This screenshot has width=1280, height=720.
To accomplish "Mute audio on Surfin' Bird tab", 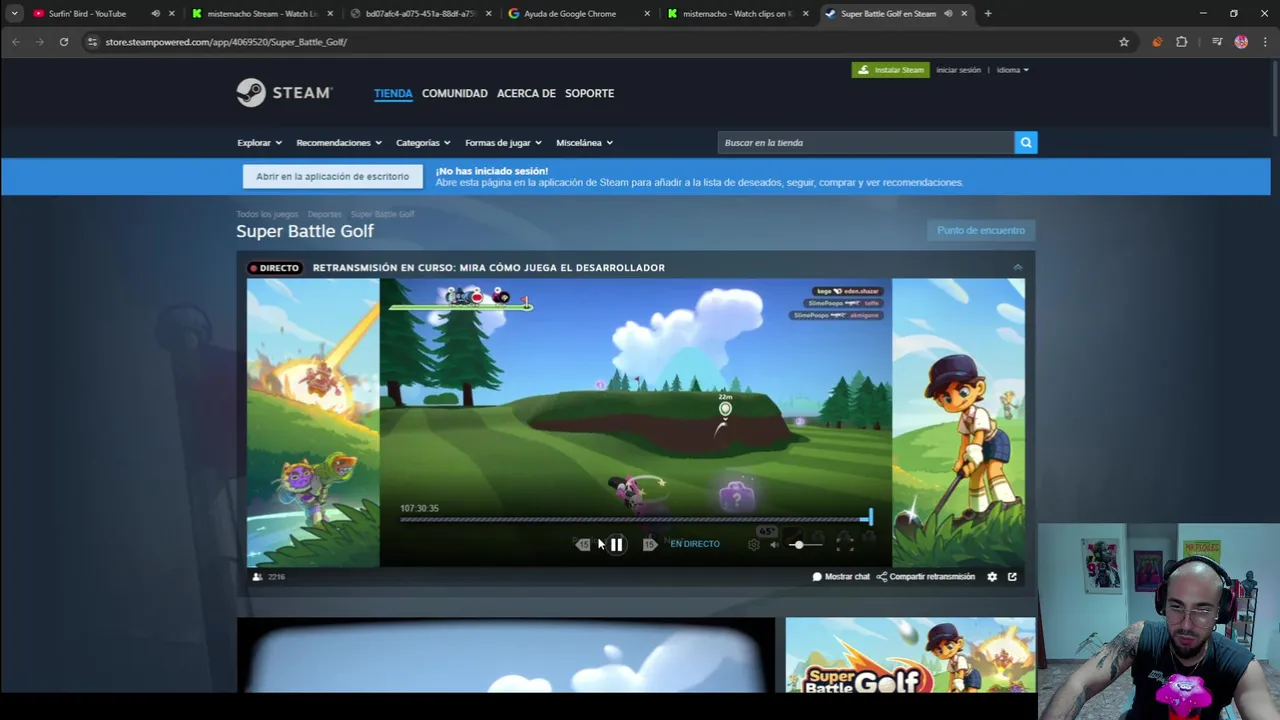I will [155, 14].
